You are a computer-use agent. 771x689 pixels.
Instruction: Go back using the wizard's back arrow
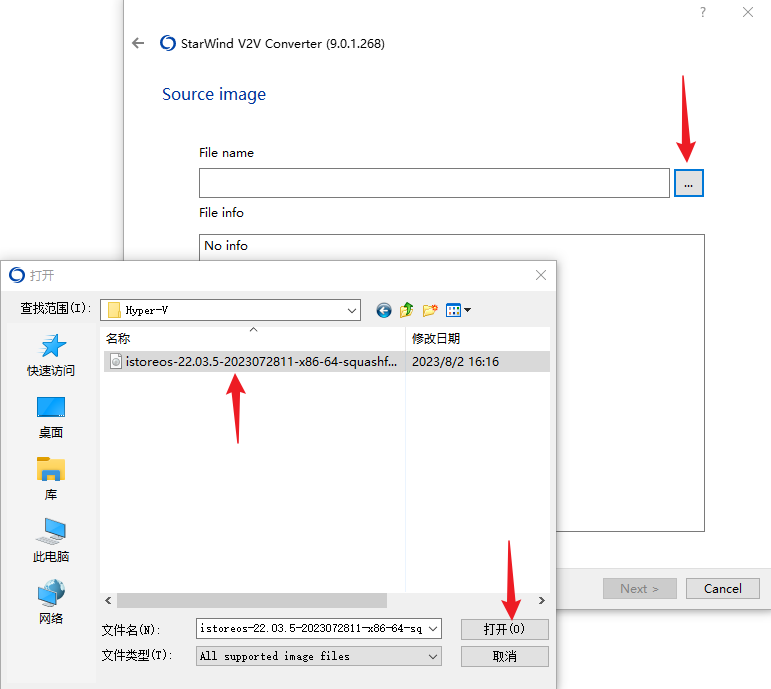[138, 43]
